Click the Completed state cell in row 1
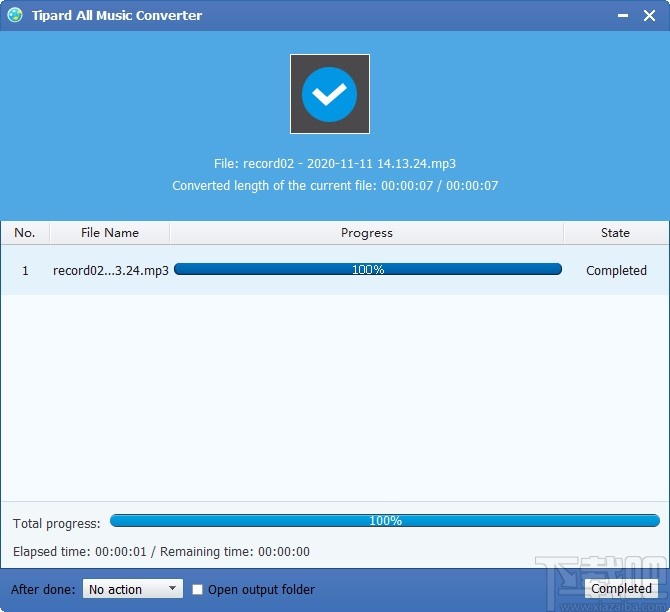 coord(616,271)
